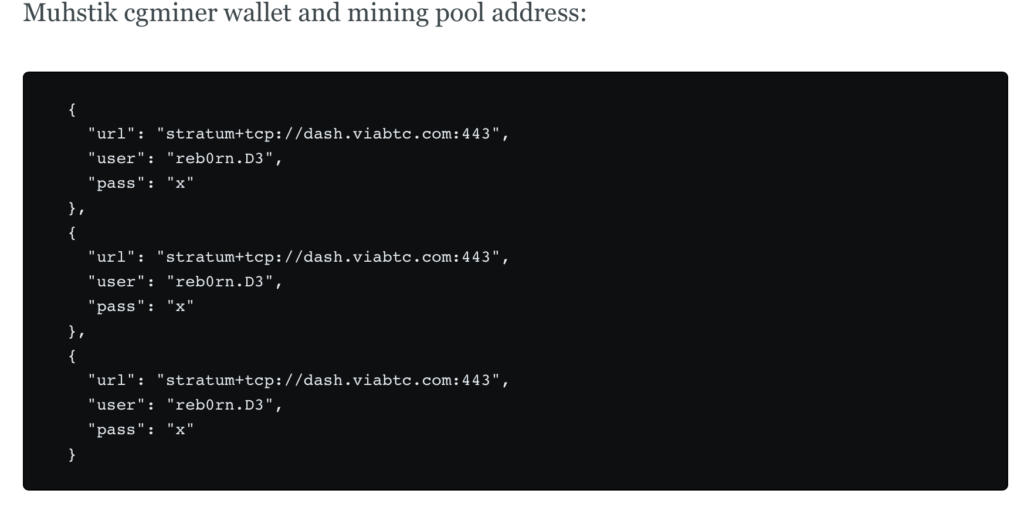Viewport: 1024px width, 507px height.
Task: Click the first '},' closing brace with comma
Action: 76,209
